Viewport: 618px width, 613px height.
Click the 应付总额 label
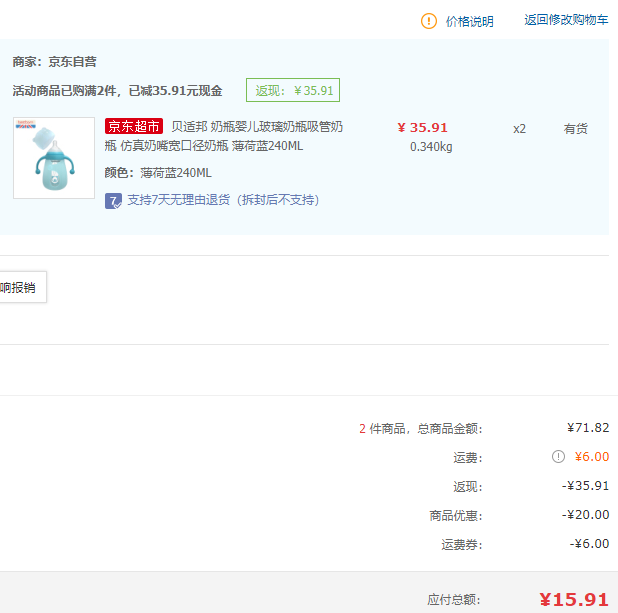[x=454, y=600]
